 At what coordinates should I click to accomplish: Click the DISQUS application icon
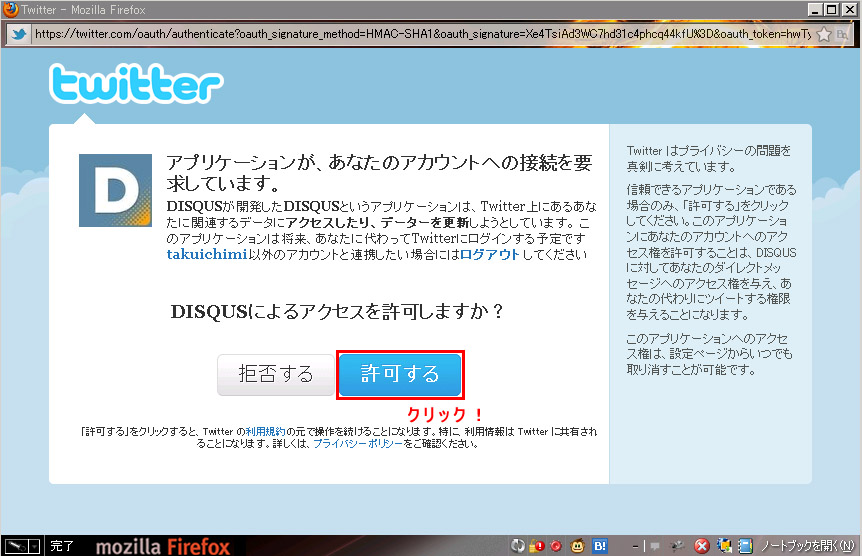pos(115,190)
